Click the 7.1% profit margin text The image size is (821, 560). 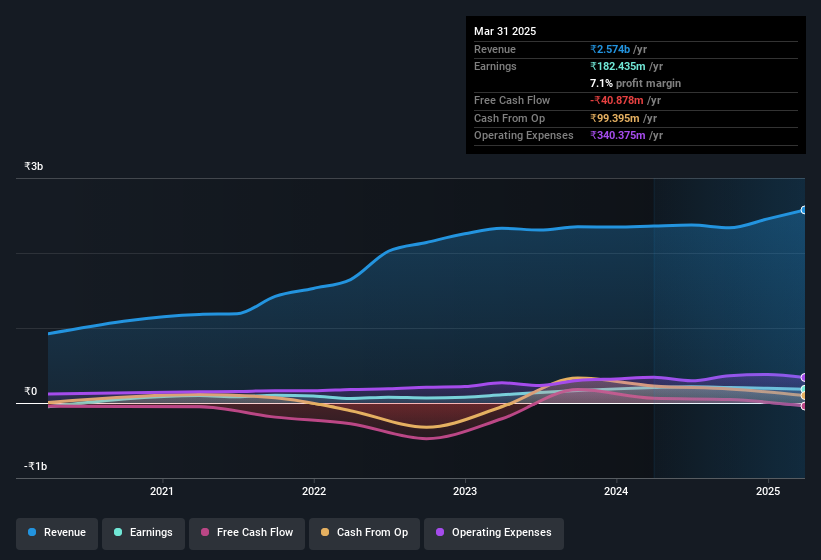point(635,83)
